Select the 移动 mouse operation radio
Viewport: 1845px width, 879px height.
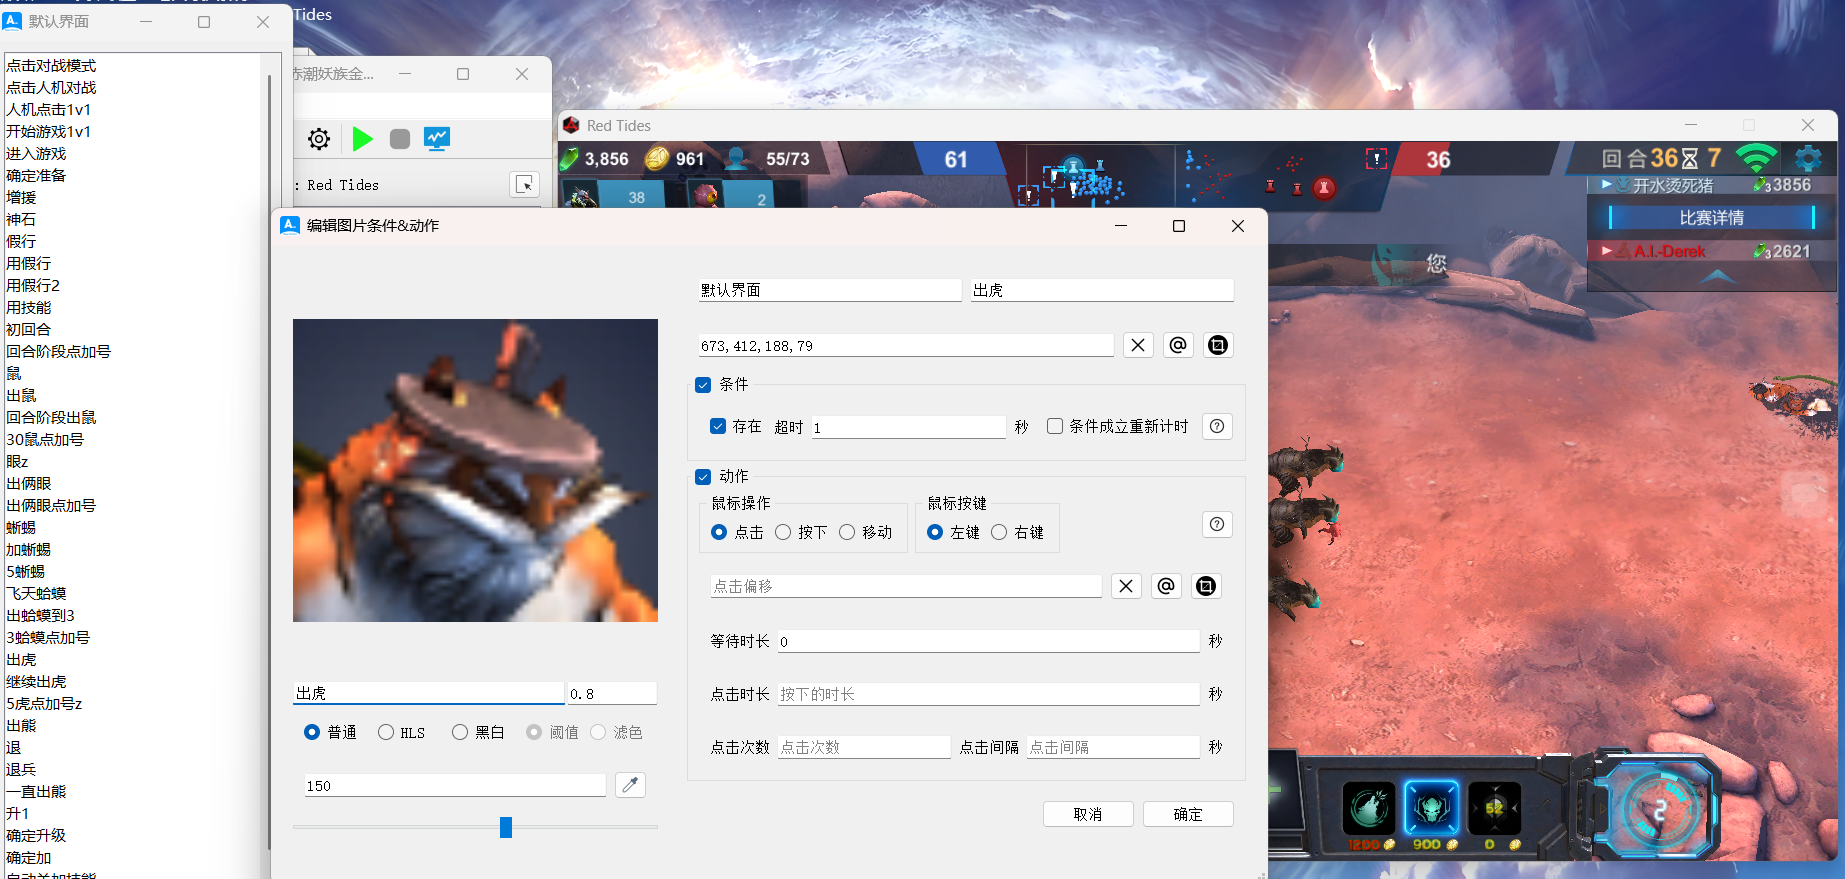coord(847,532)
